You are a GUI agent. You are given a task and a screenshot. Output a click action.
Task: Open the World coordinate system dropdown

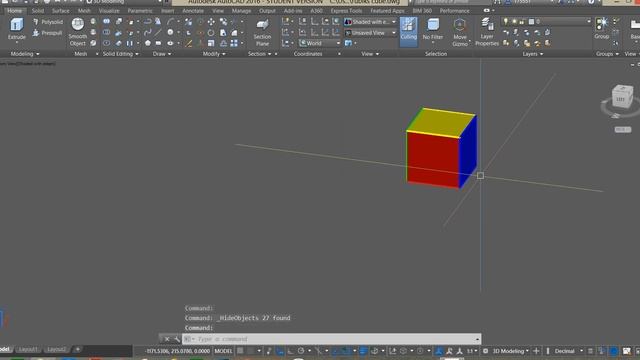coord(320,43)
